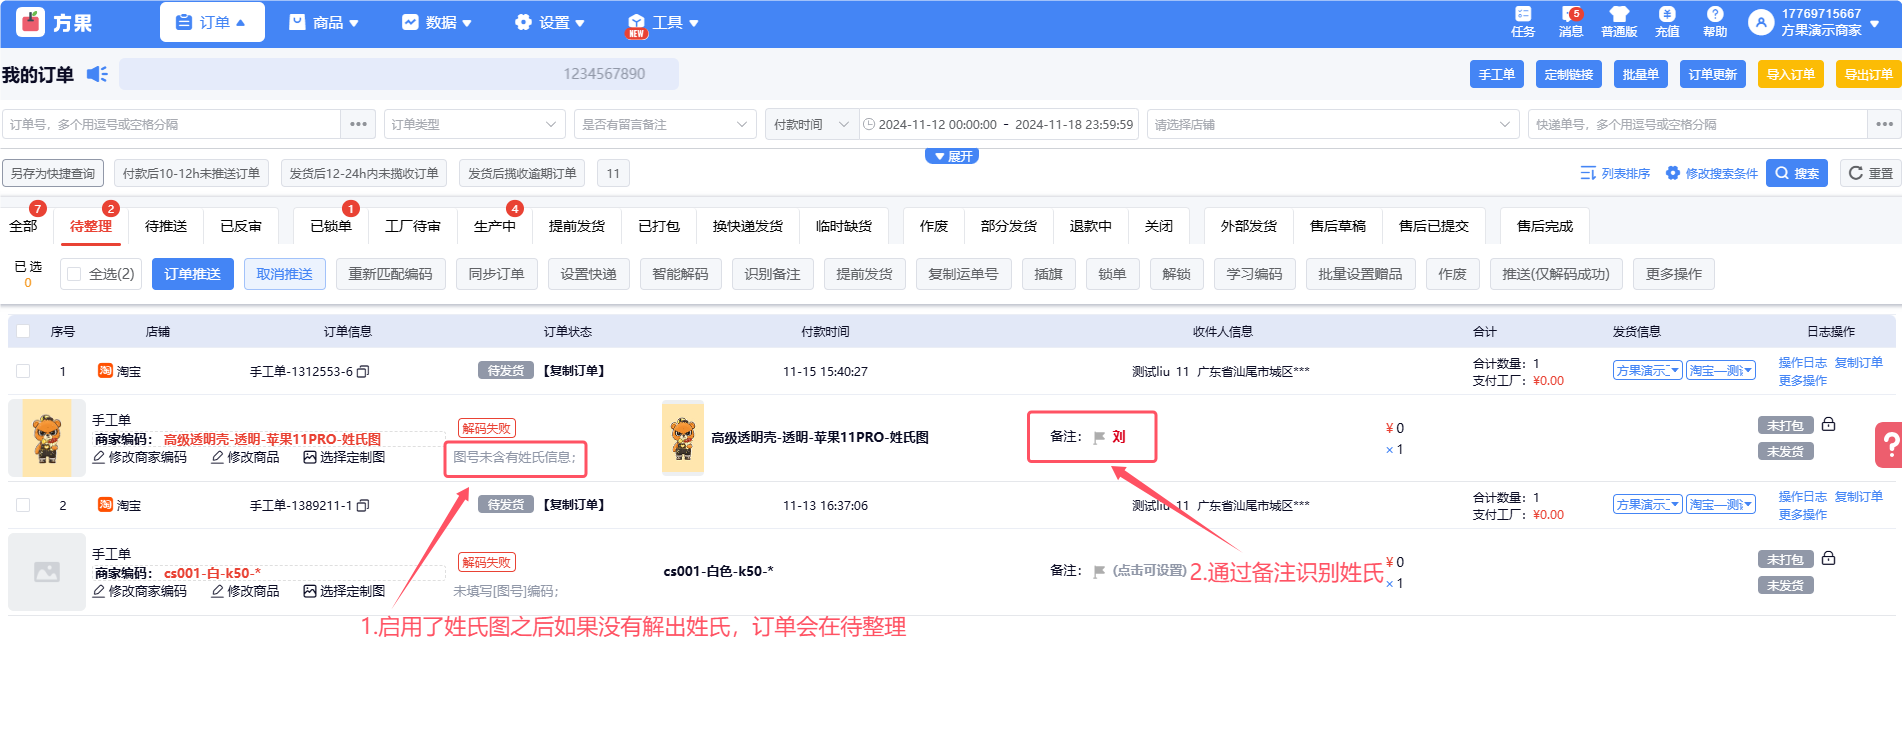Click 更多操作 link for order 1
The width and height of the screenshot is (1902, 736).
coord(1802,380)
